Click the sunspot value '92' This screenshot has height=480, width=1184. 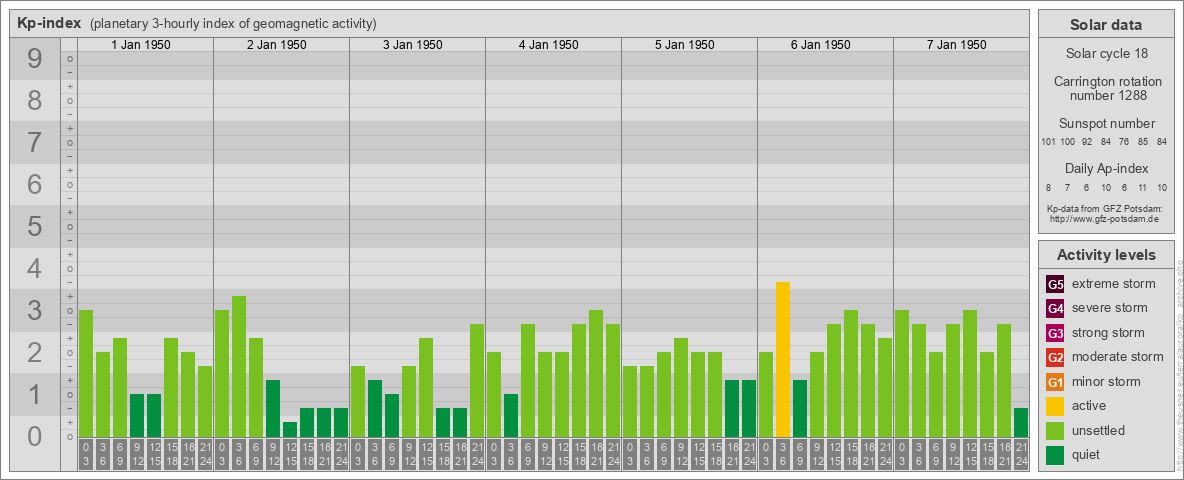pos(1087,142)
